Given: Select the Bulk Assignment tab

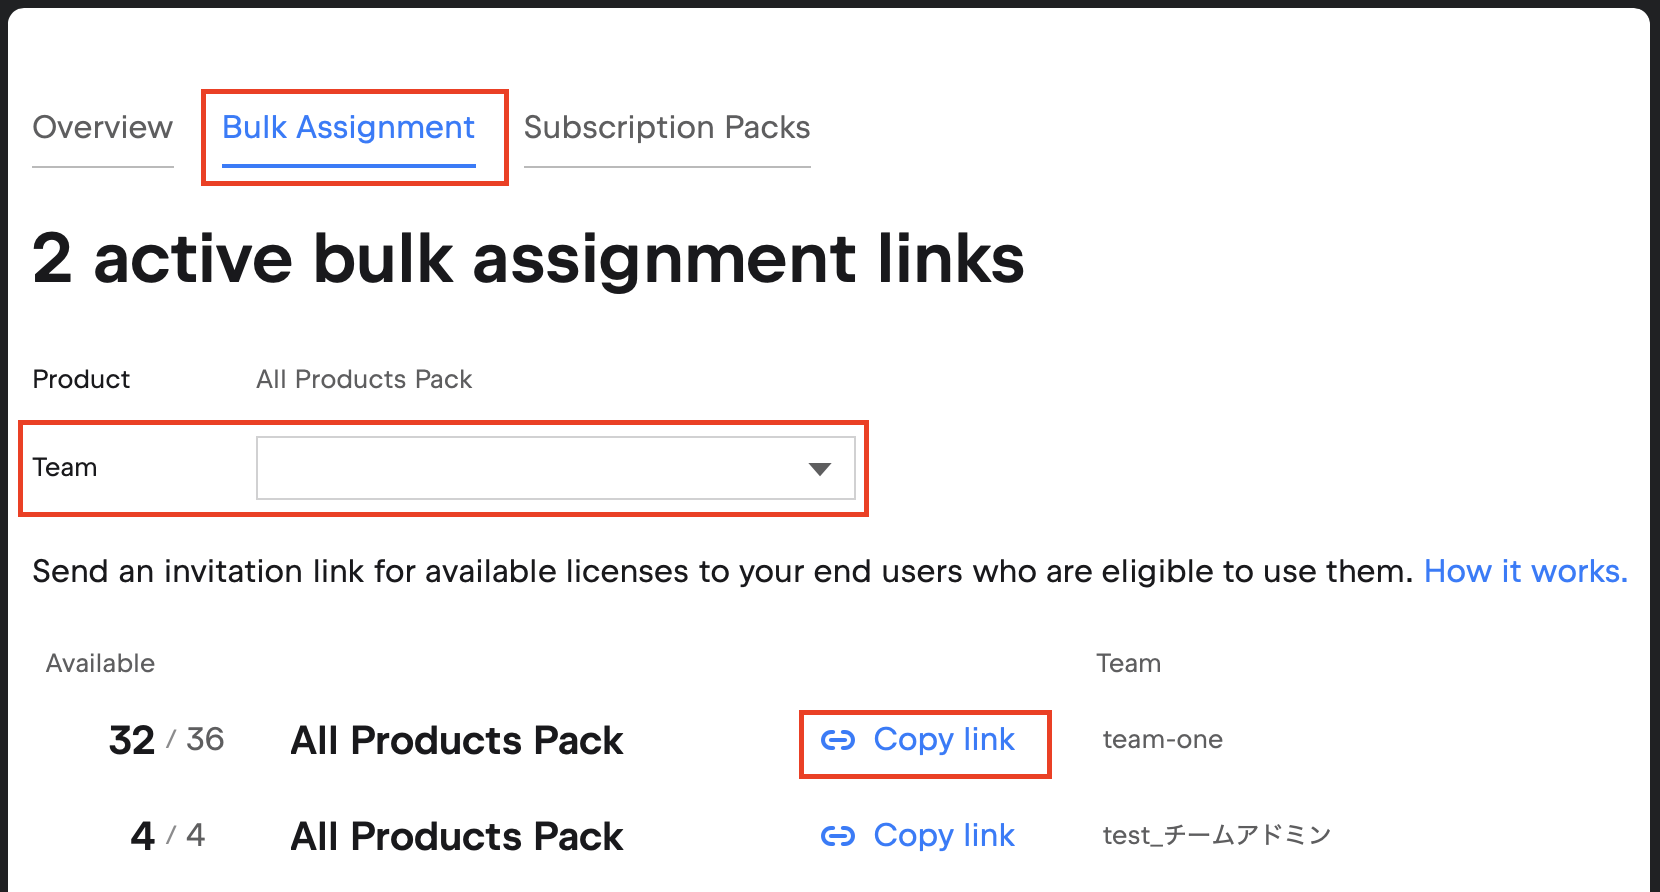Looking at the screenshot, I should (348, 128).
